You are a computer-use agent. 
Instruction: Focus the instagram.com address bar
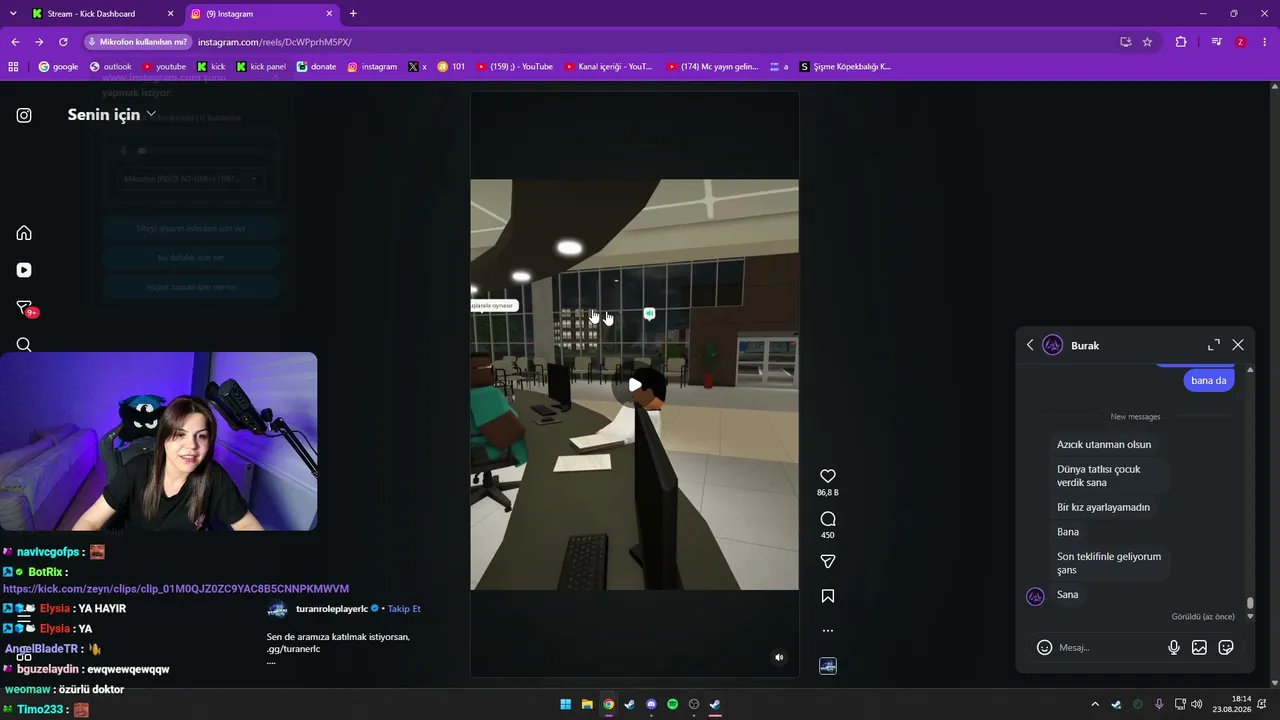(640, 42)
